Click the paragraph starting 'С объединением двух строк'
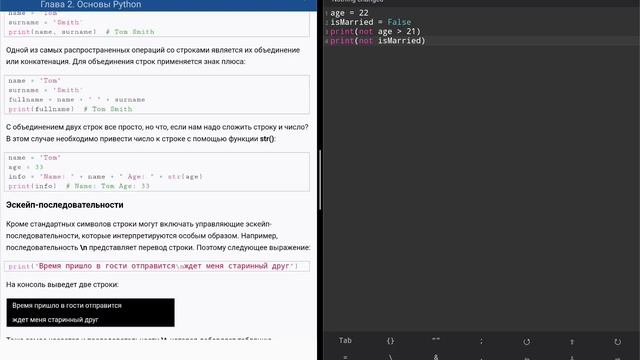 157,133
